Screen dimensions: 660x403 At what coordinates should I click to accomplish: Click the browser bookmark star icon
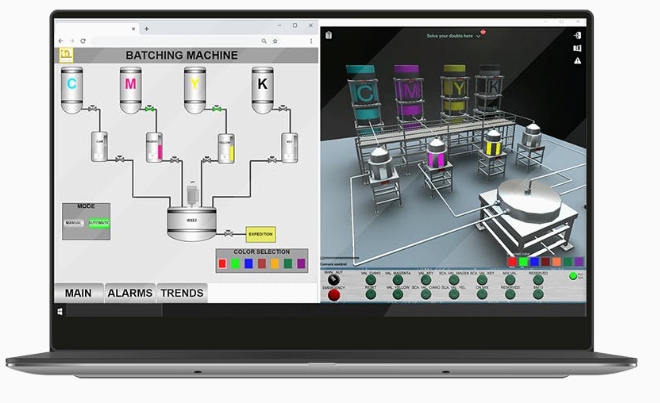[x=275, y=41]
